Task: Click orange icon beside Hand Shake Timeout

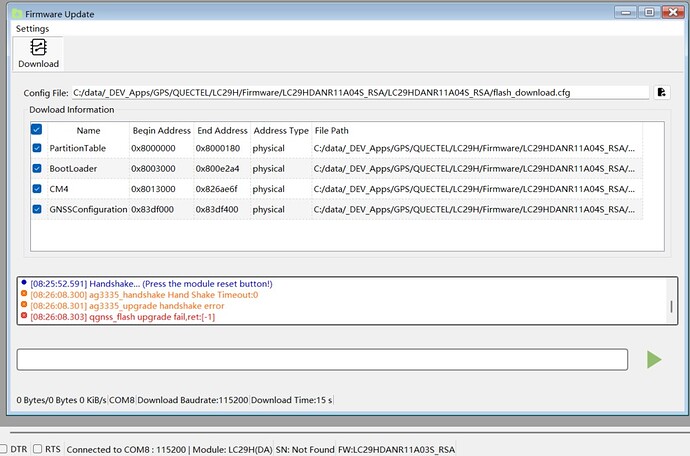Action: point(23,295)
